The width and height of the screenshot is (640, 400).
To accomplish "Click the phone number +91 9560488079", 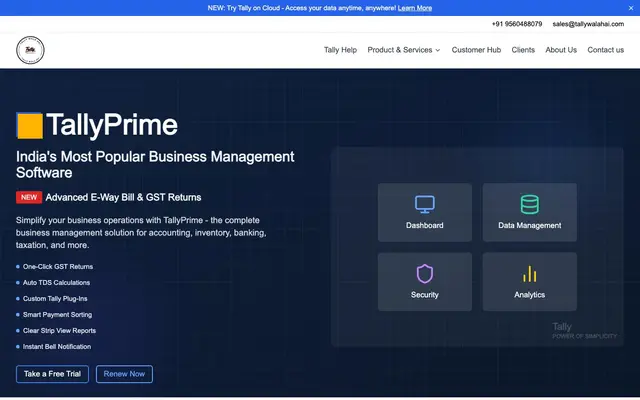I will tap(517, 24).
